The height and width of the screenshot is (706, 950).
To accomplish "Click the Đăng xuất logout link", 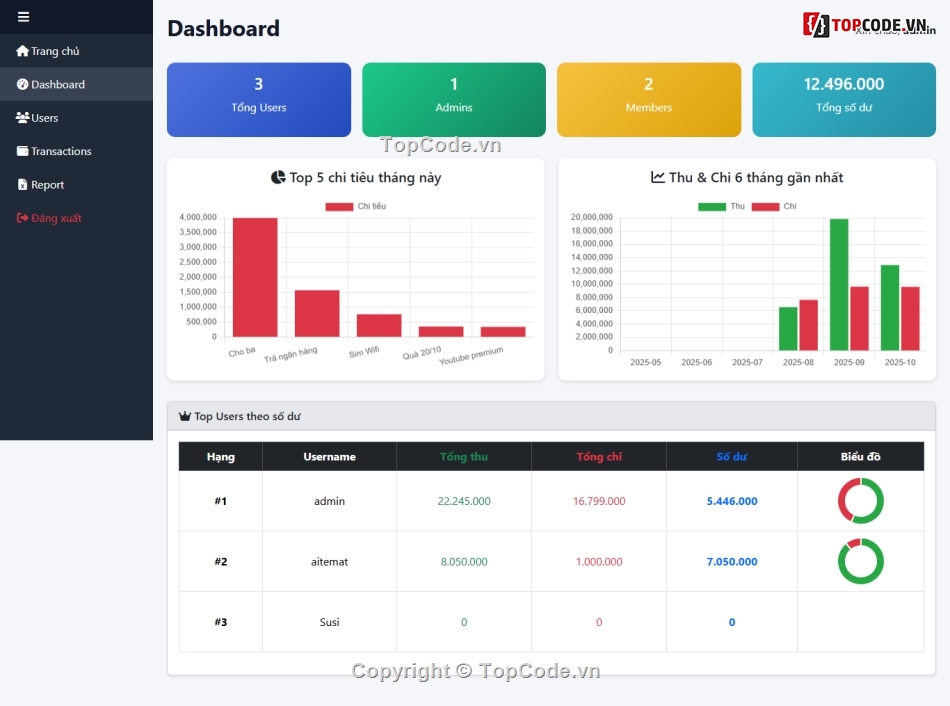I will 55,217.
